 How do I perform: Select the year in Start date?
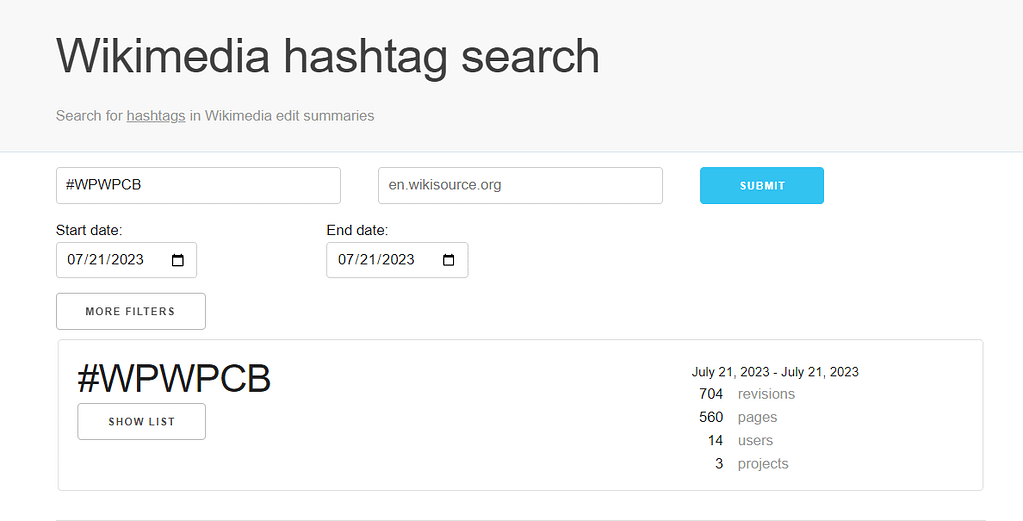(x=126, y=260)
